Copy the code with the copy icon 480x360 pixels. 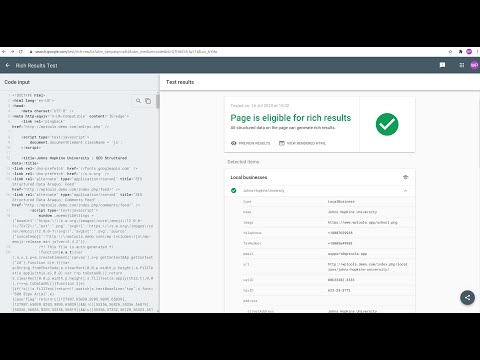coord(148,101)
